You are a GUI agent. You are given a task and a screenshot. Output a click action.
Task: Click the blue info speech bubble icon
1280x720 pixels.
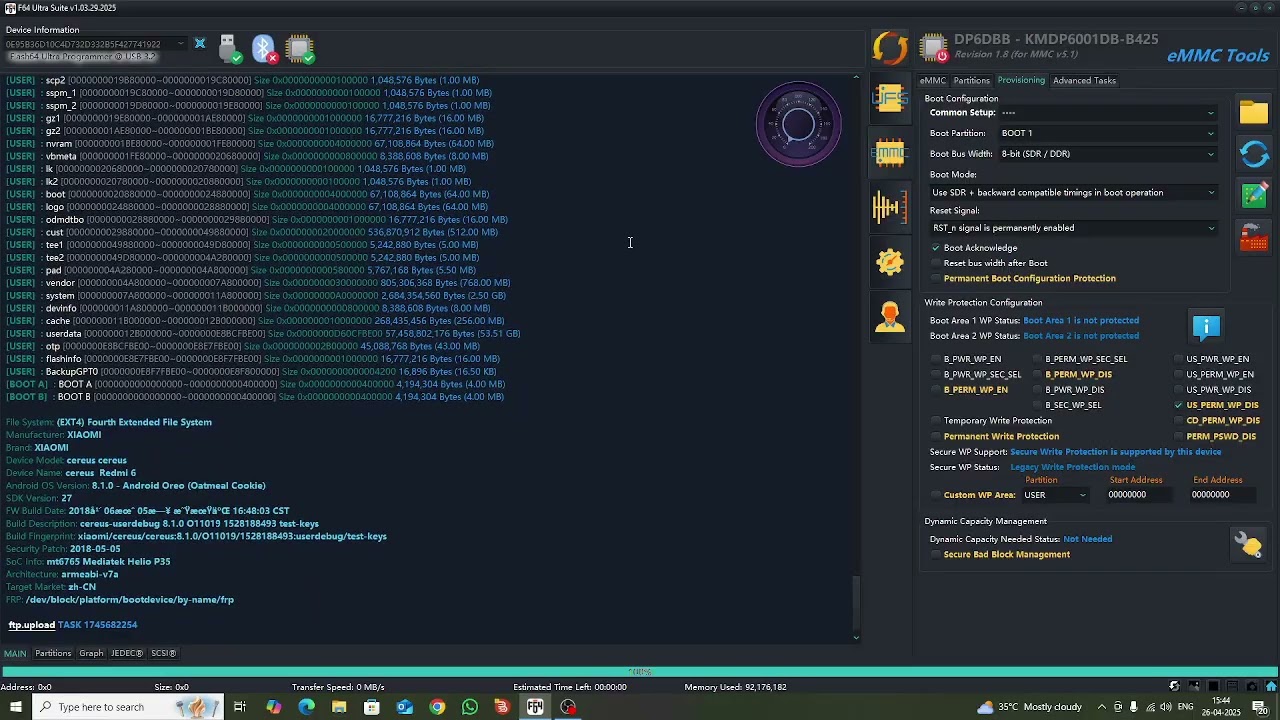point(1206,327)
